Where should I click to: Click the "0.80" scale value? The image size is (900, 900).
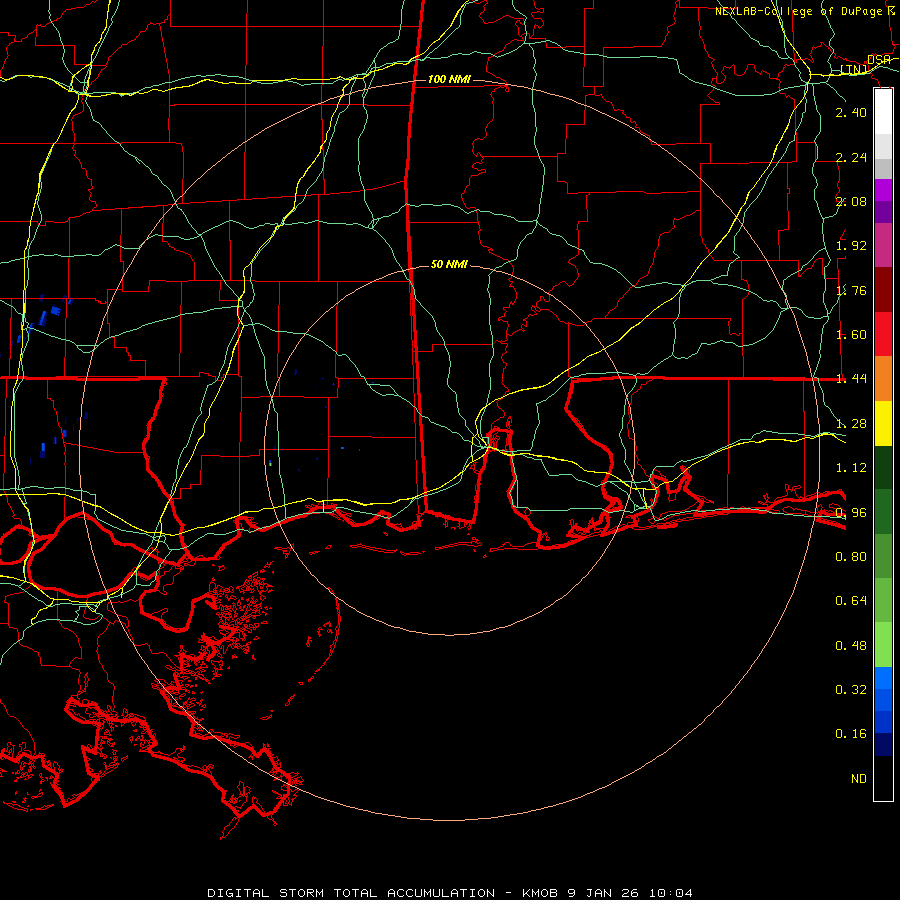(851, 557)
